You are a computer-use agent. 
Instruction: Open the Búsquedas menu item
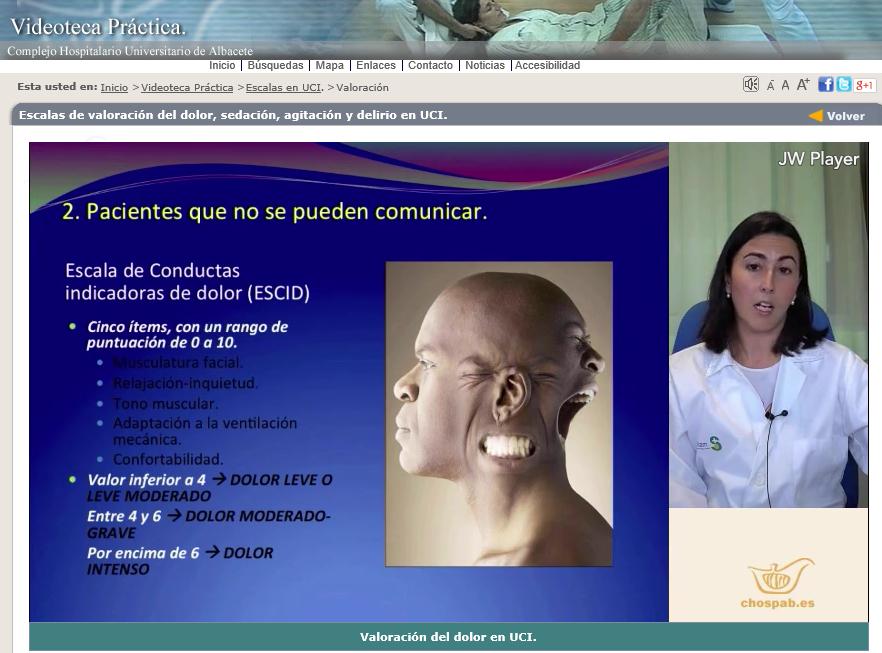tap(275, 66)
